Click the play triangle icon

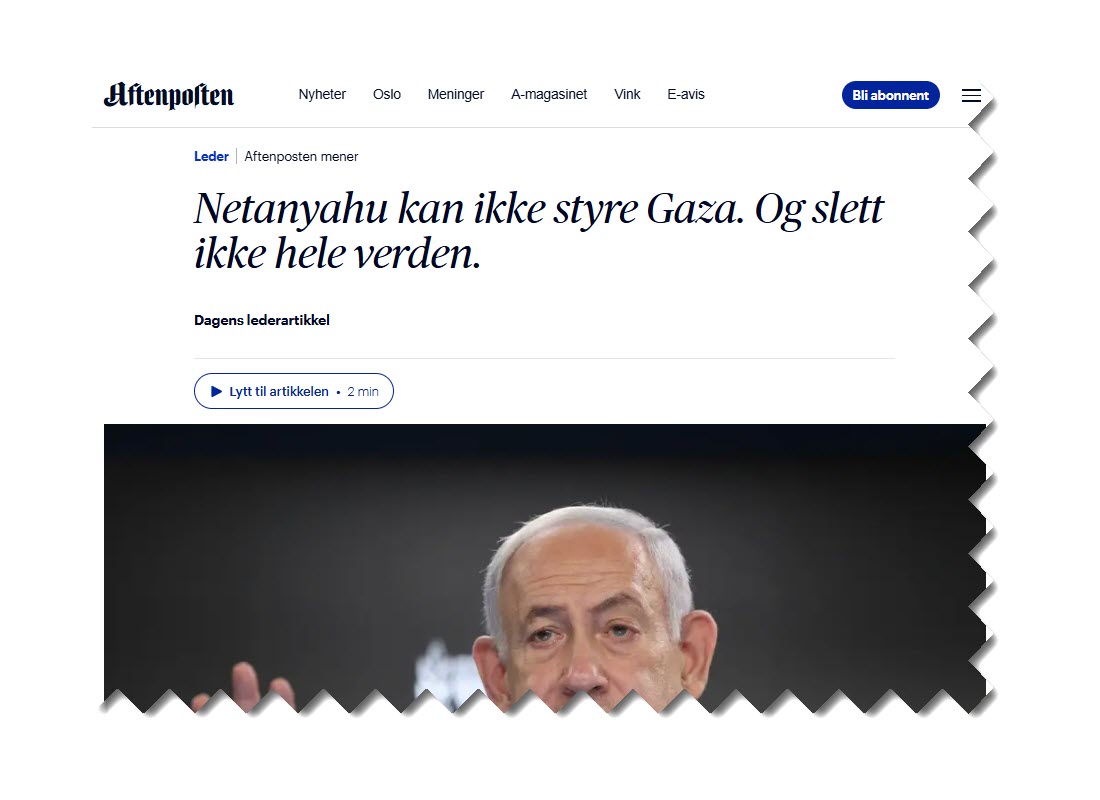pyautogui.click(x=216, y=392)
